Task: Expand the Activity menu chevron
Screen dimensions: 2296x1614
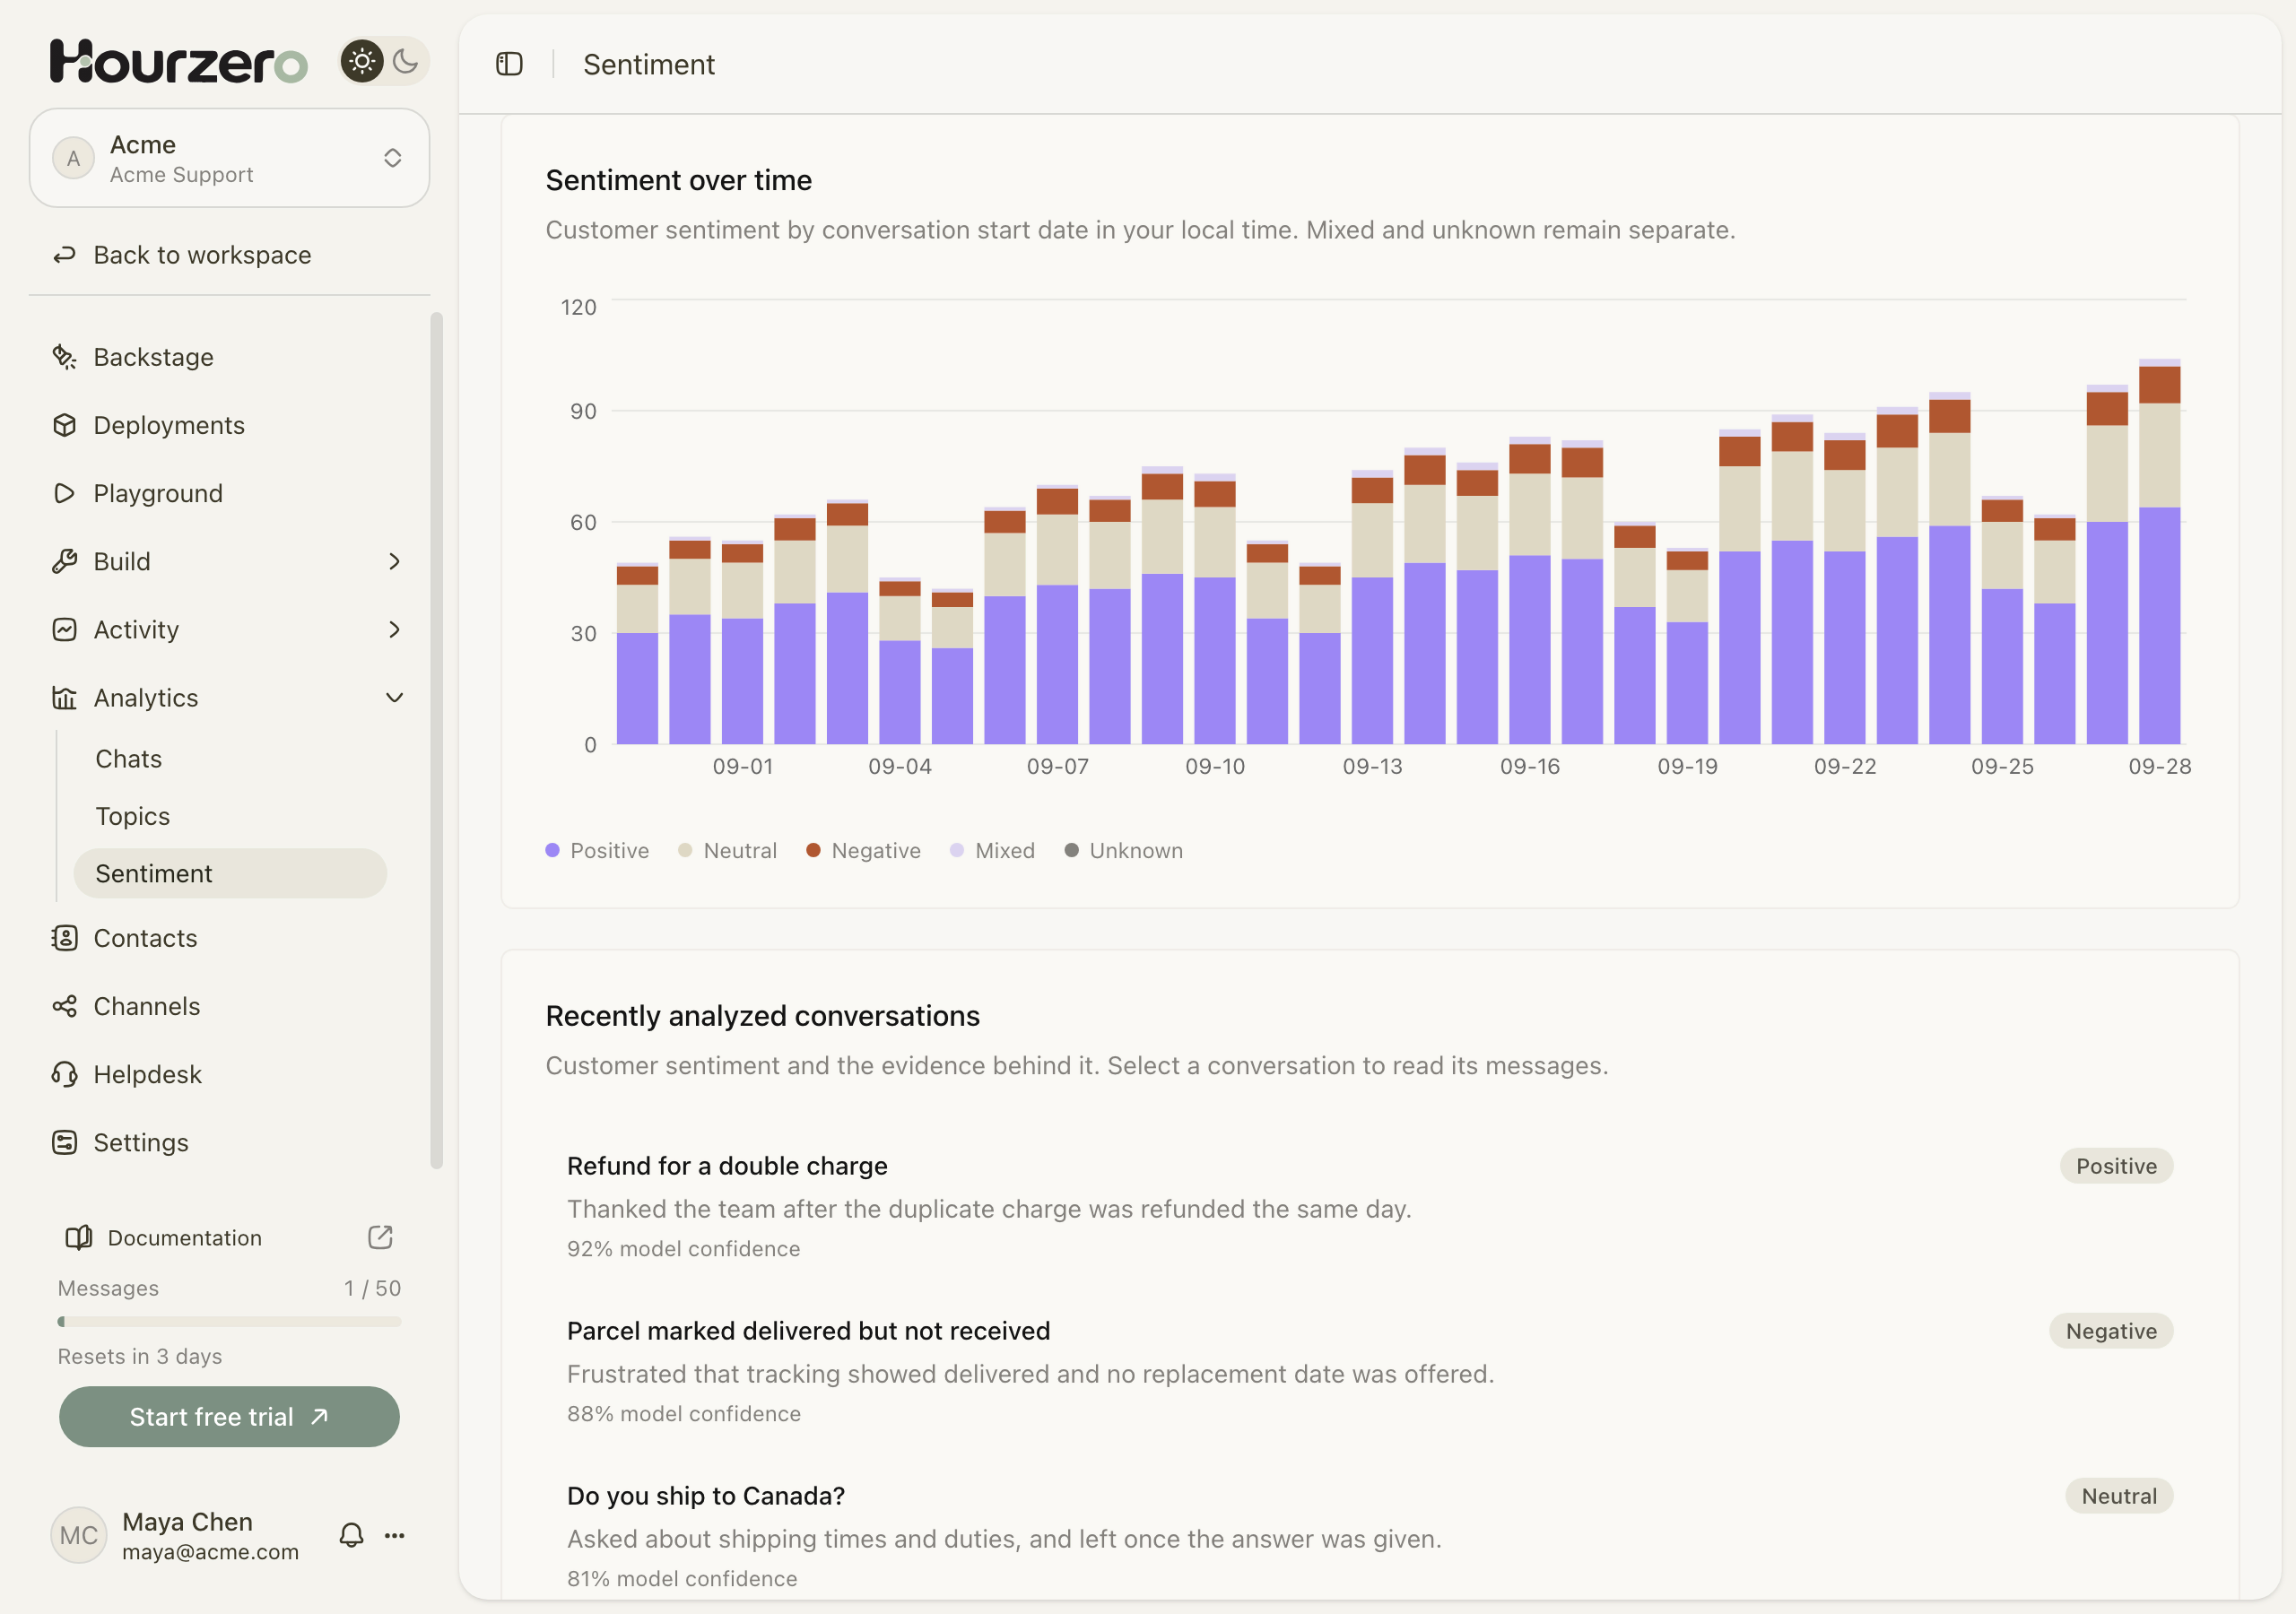Action: point(394,629)
